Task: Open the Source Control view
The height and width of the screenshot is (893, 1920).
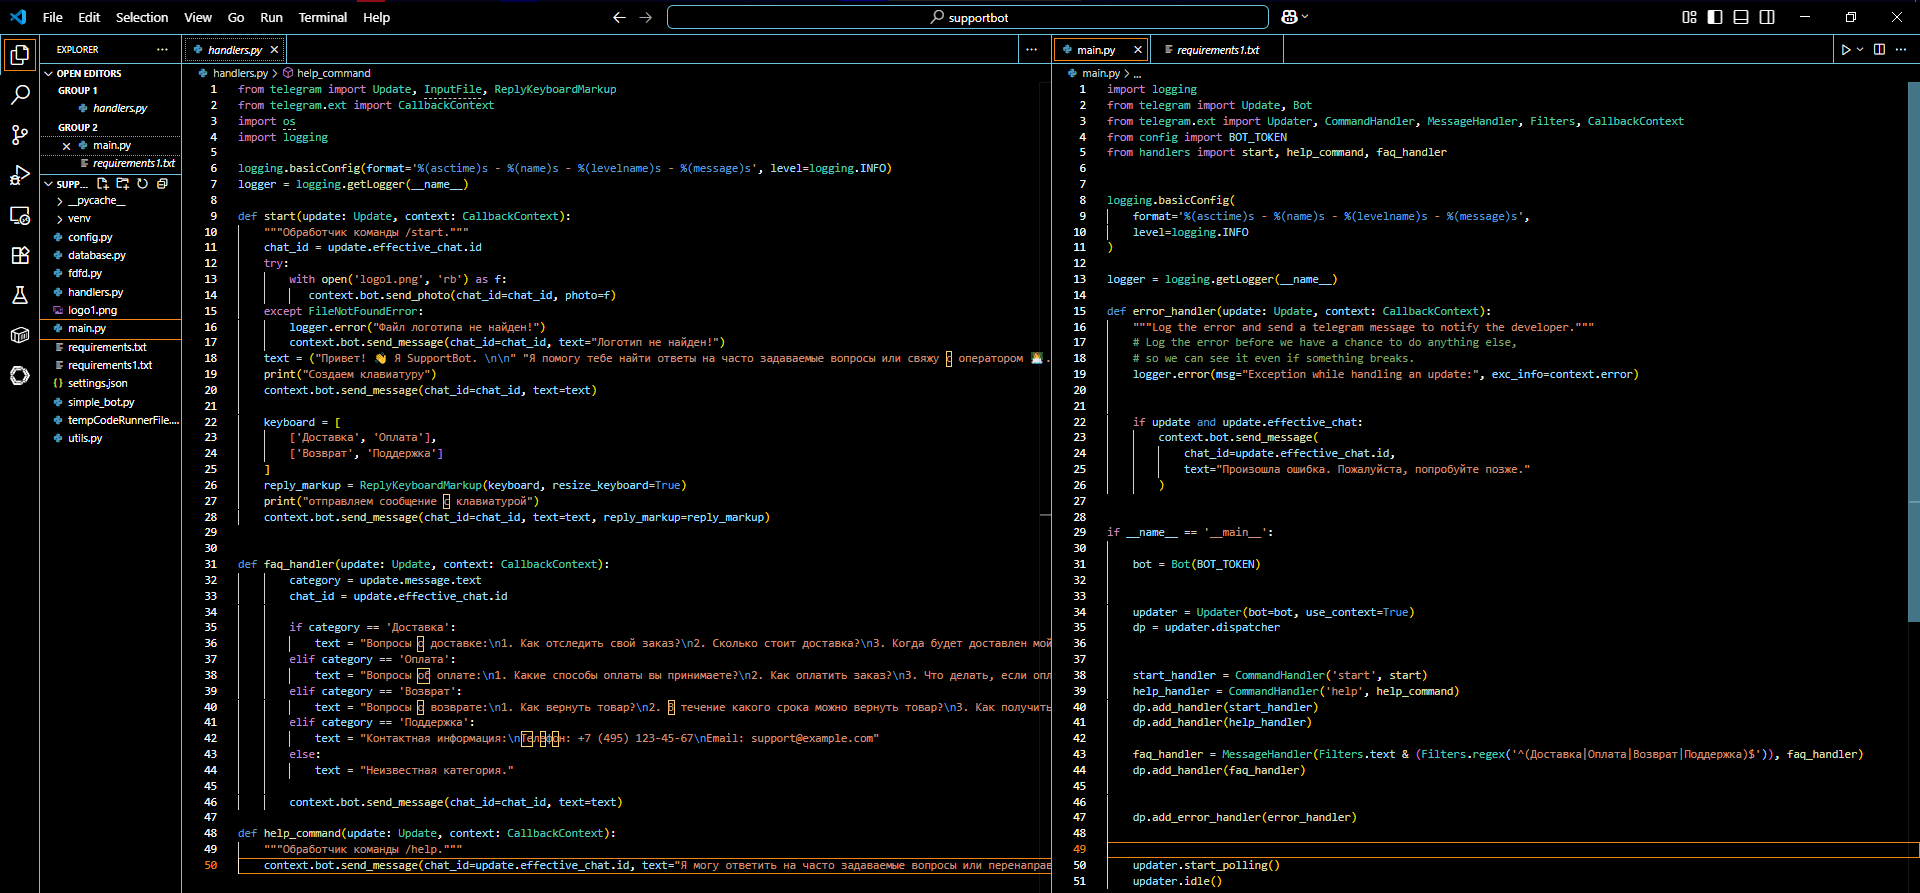Action: click(x=19, y=135)
